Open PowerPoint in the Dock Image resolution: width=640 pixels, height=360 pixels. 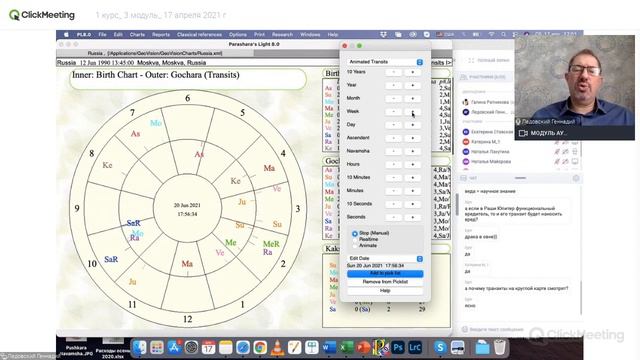pyautogui.click(x=363, y=348)
